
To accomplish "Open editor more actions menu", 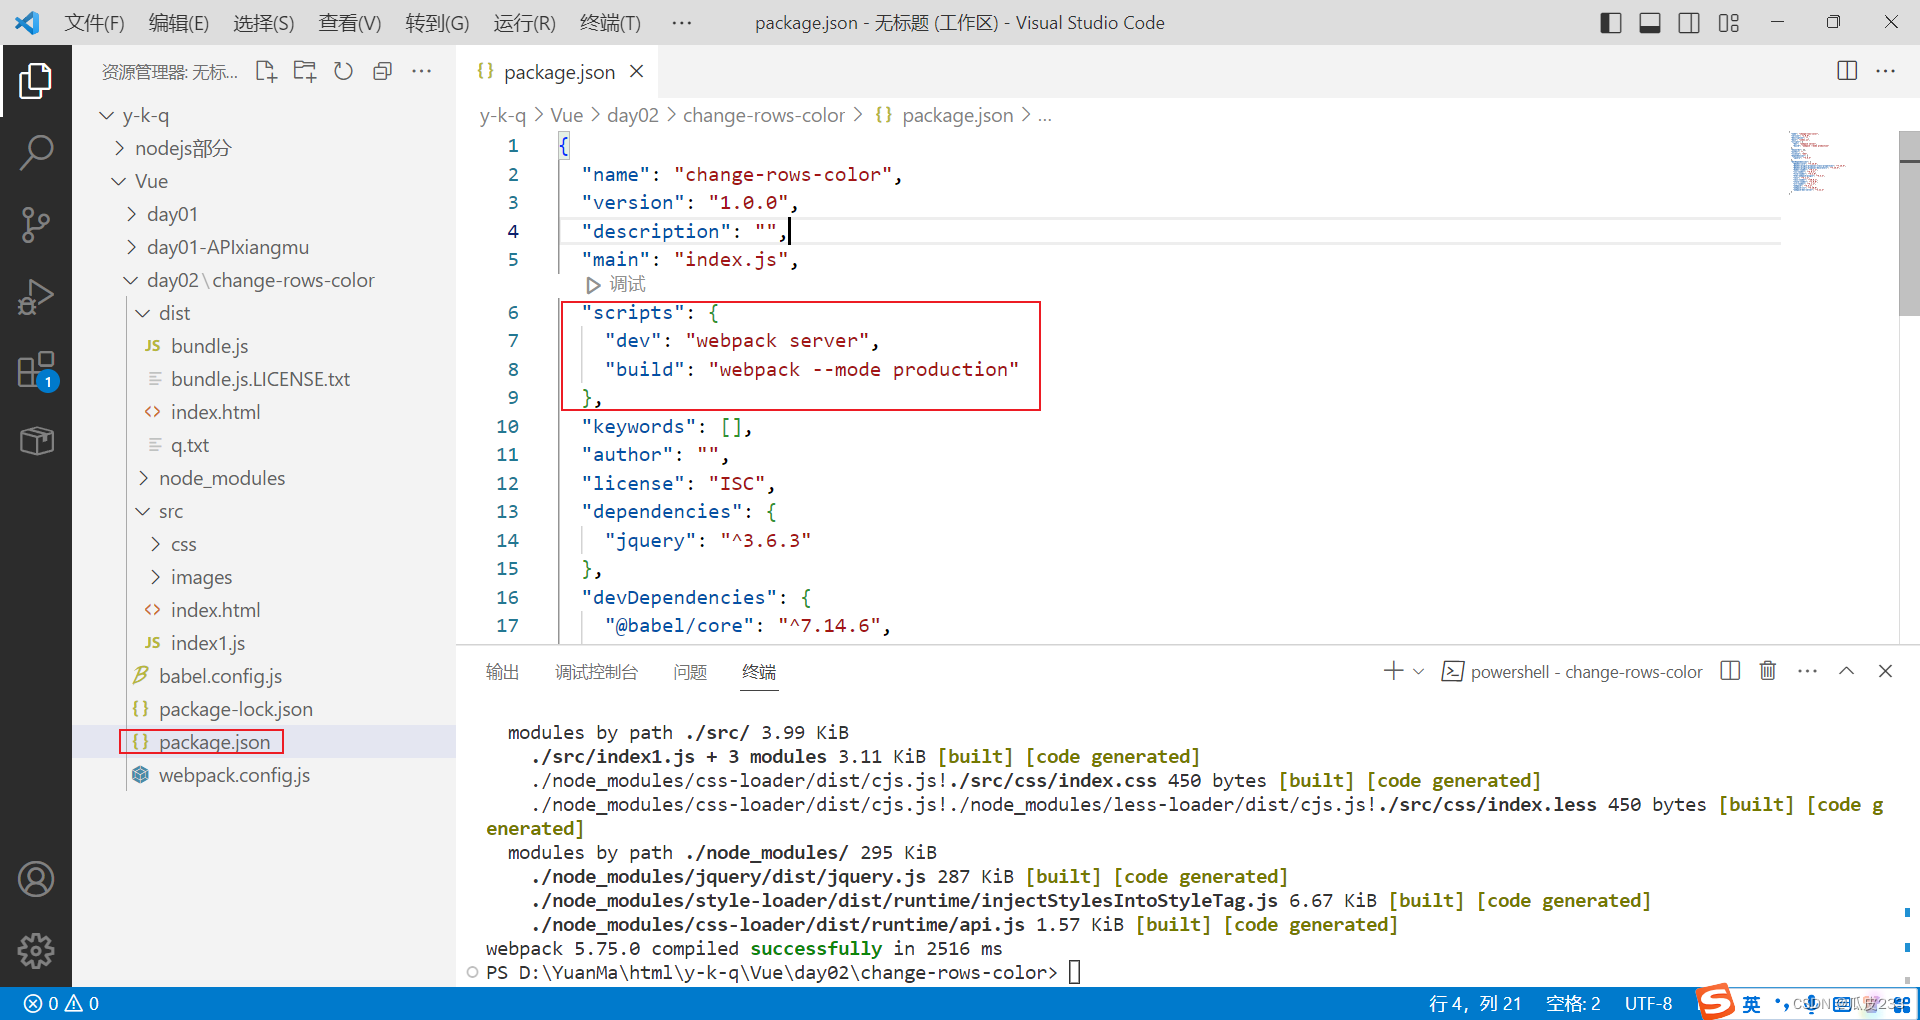I will pyautogui.click(x=1886, y=71).
